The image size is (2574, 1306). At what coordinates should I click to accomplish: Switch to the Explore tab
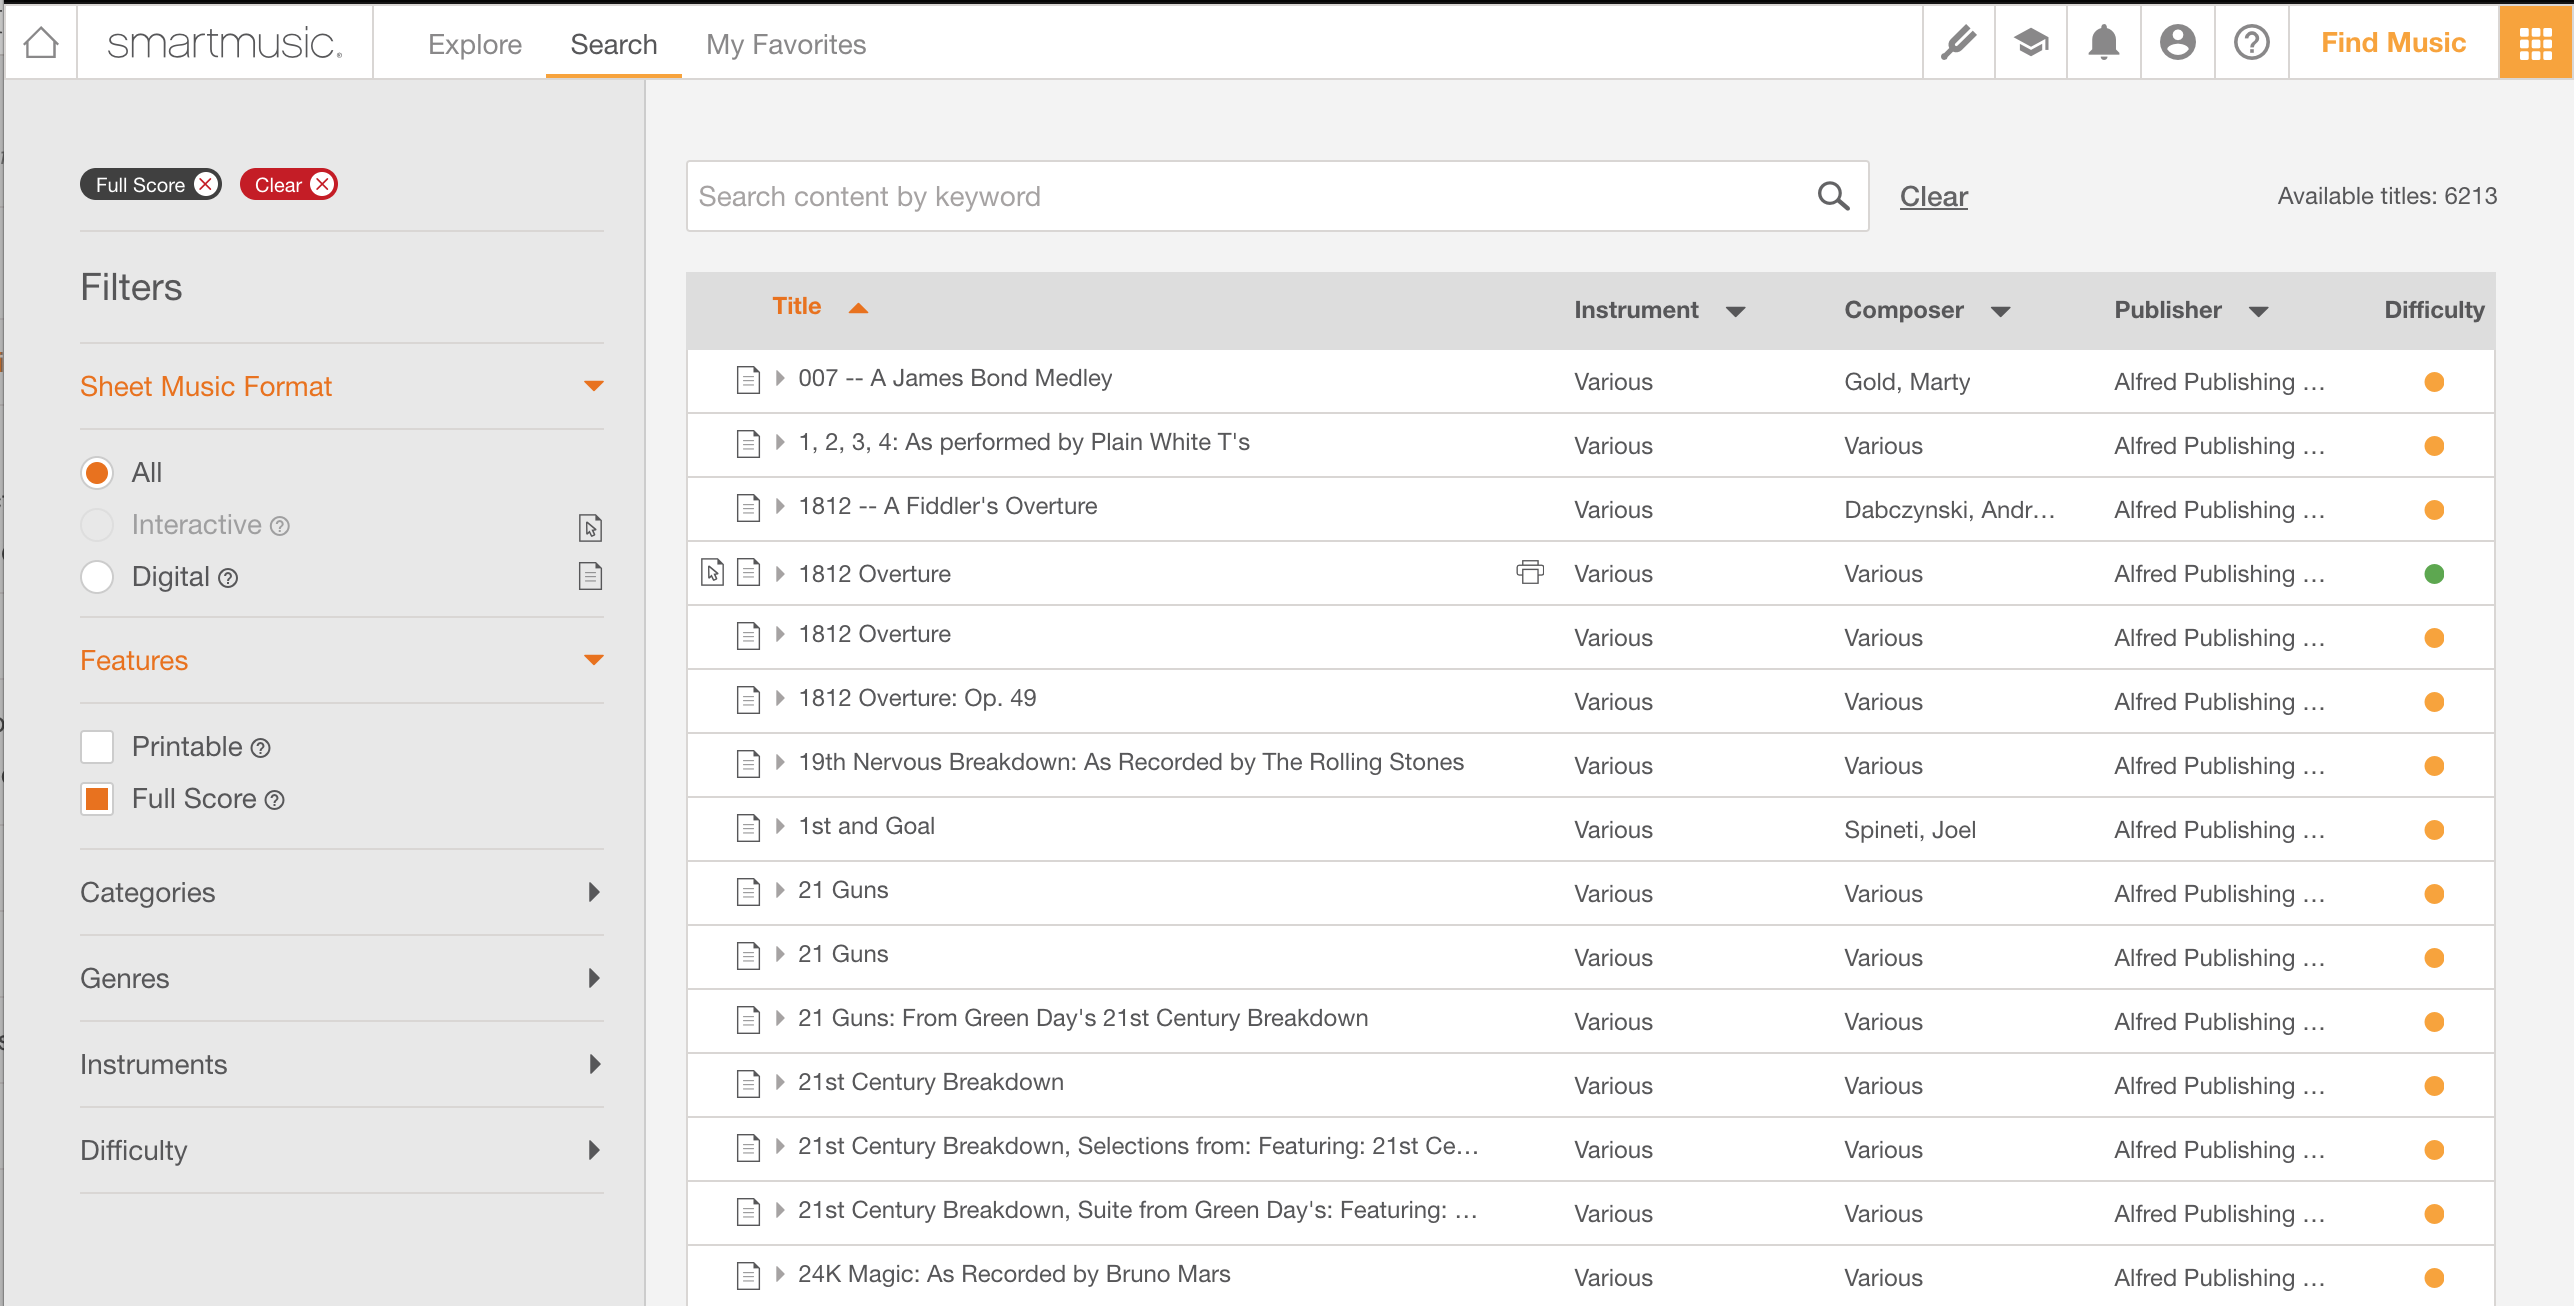coord(475,44)
